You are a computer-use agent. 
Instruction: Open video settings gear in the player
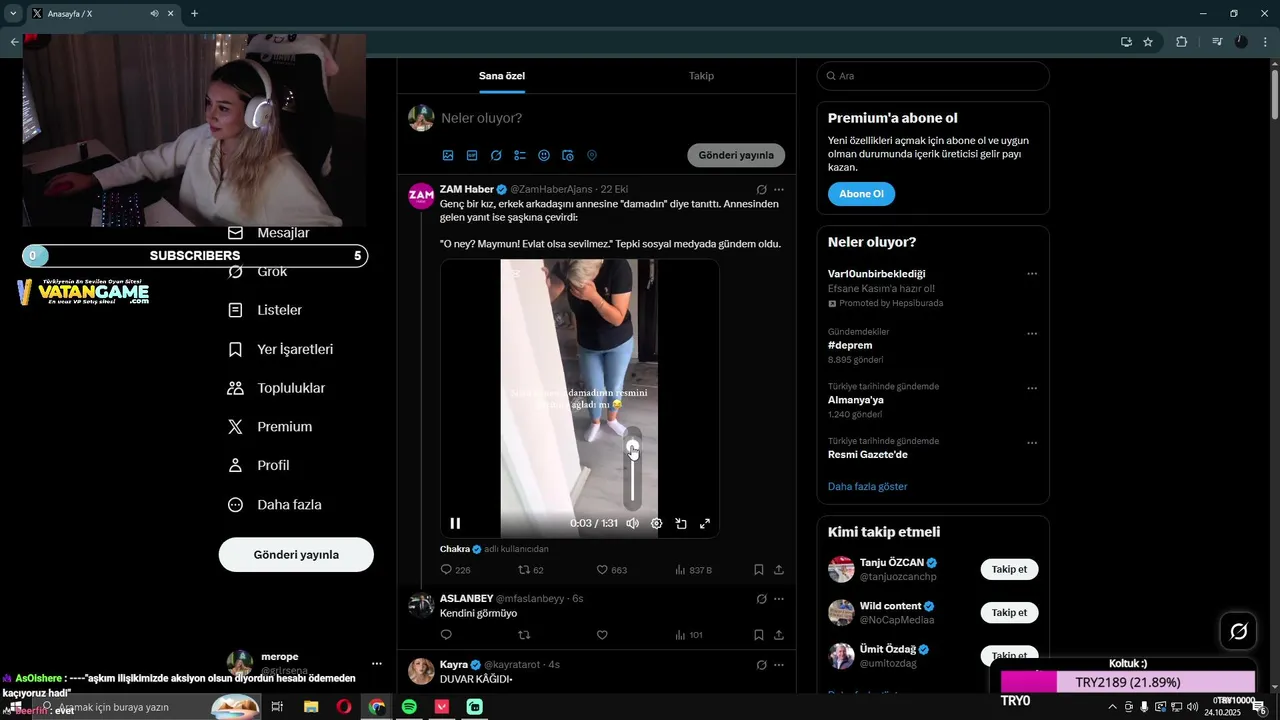[x=656, y=523]
